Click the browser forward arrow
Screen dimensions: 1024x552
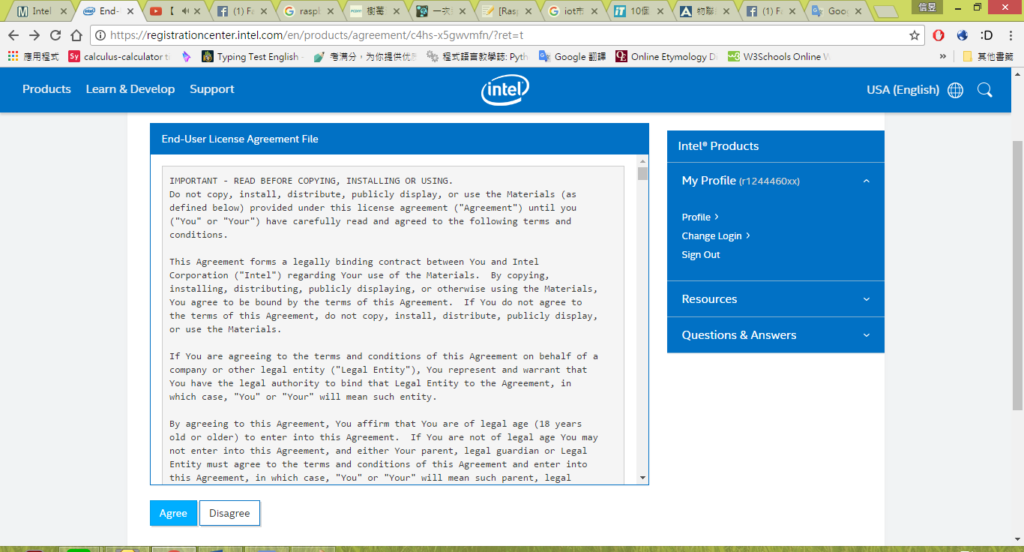(35, 35)
